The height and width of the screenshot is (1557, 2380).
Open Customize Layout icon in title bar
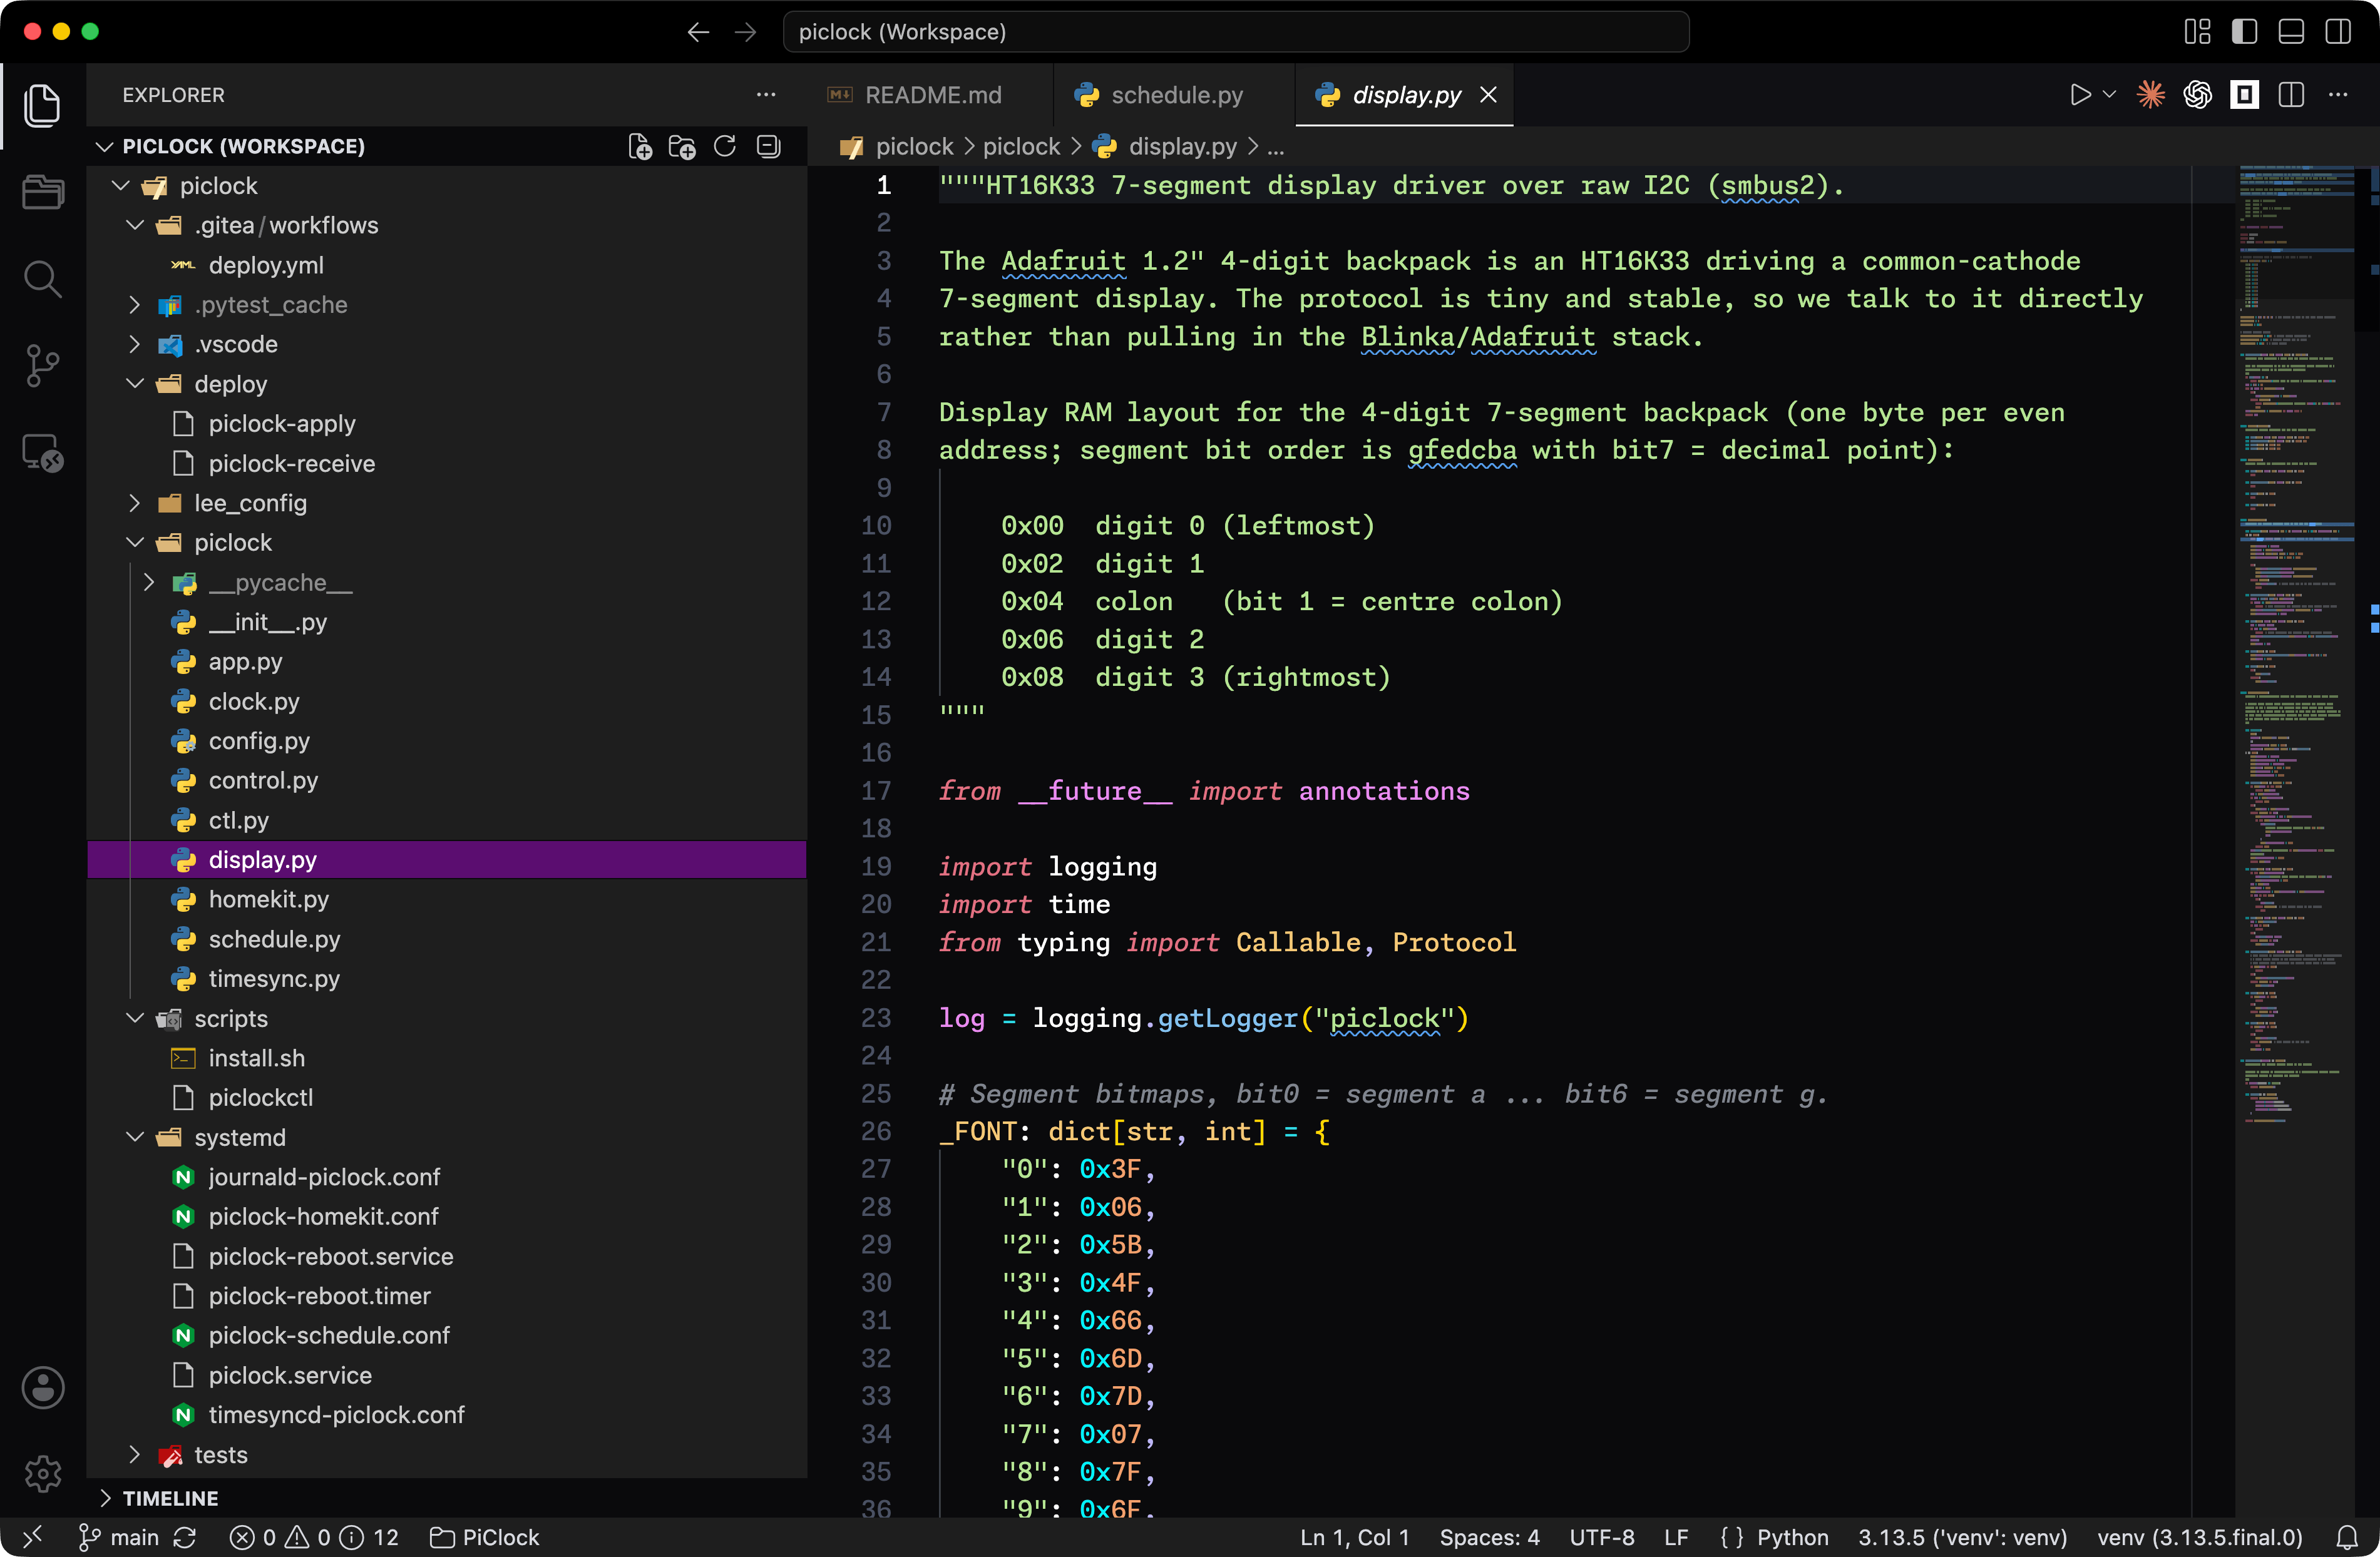(x=2198, y=32)
